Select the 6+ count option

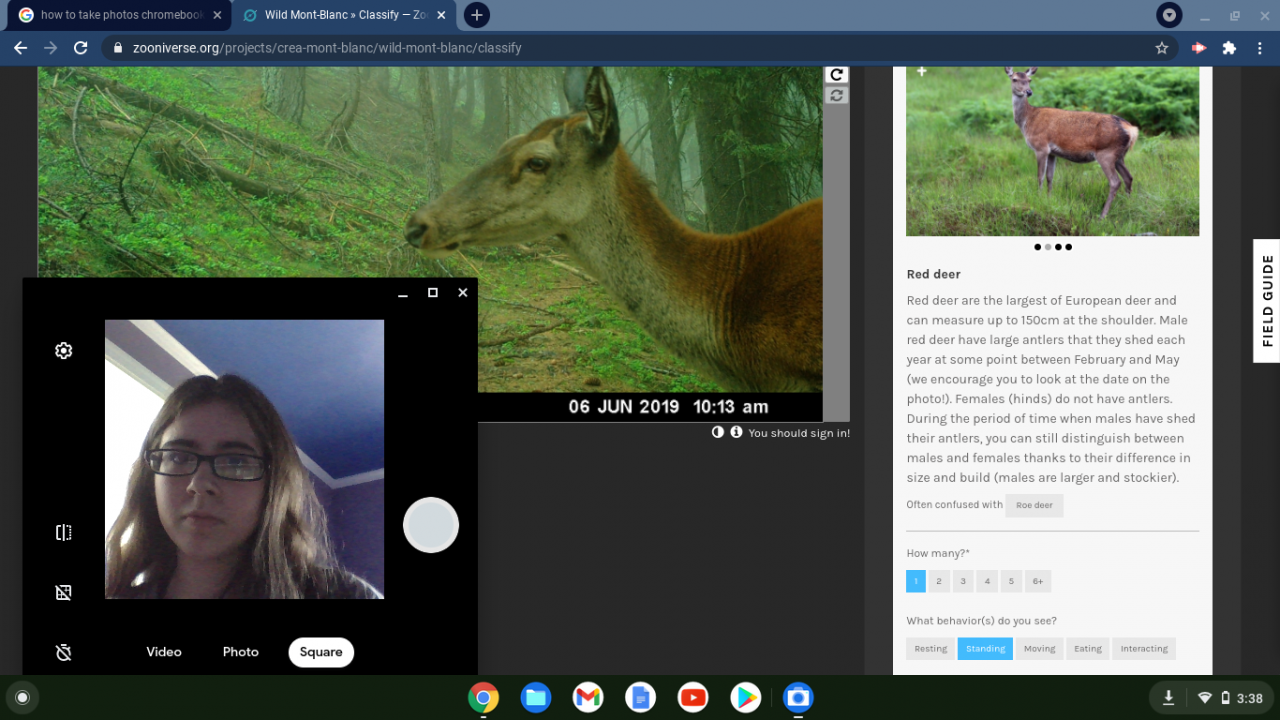[x=1037, y=581]
